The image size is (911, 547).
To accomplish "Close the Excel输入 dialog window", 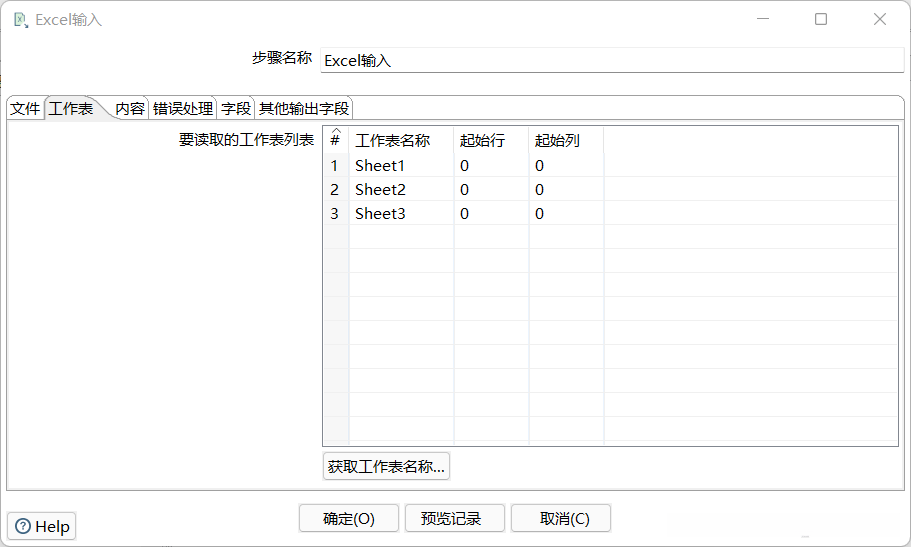I will coord(880,19).
